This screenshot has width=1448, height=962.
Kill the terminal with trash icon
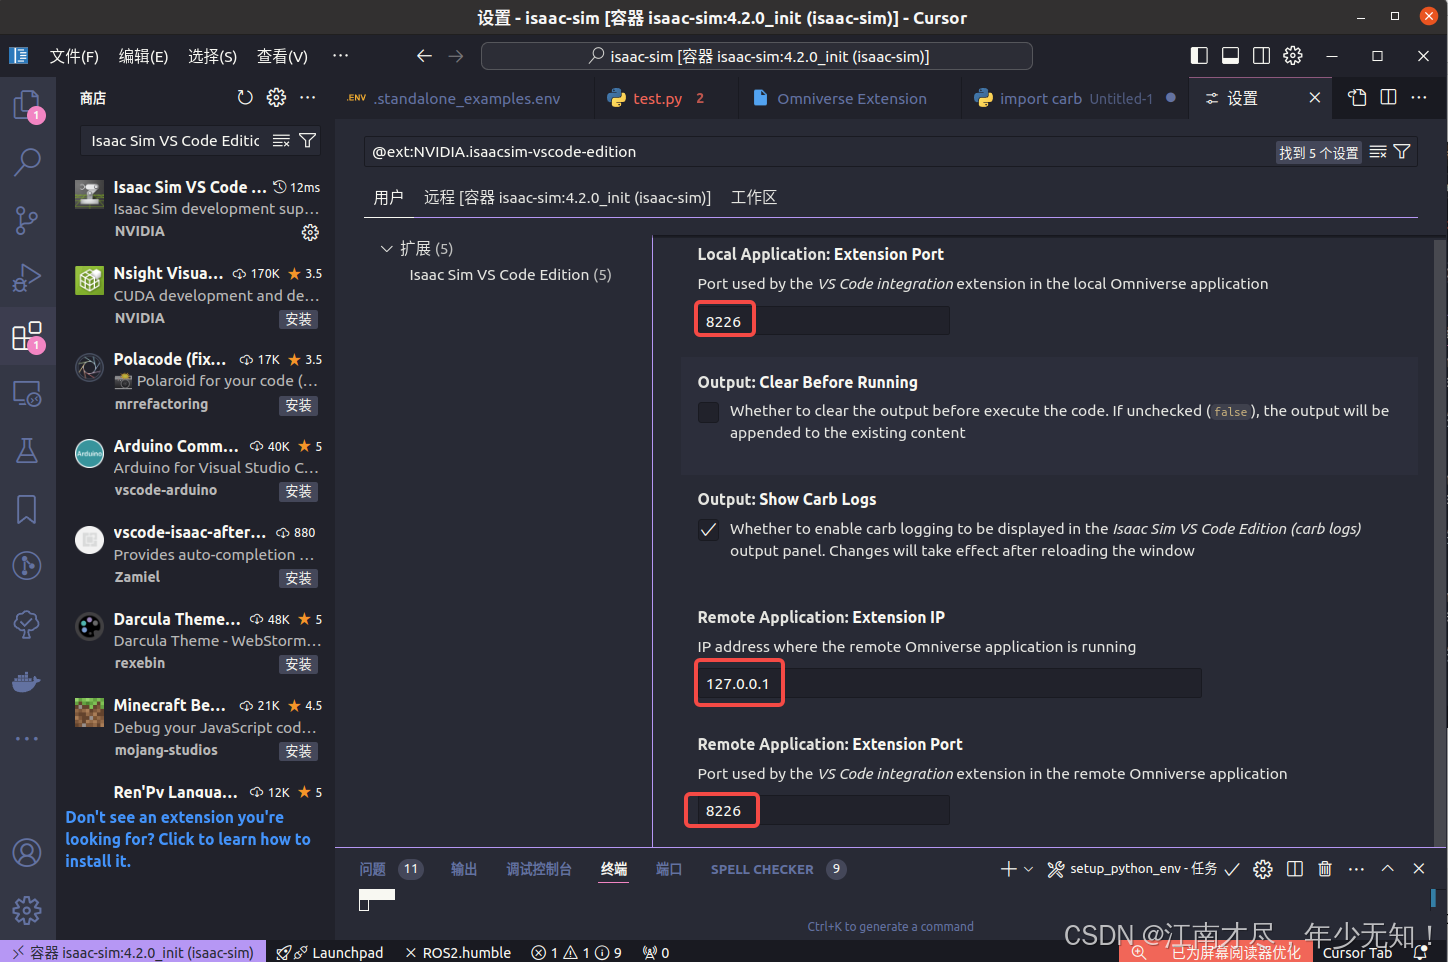1325,869
